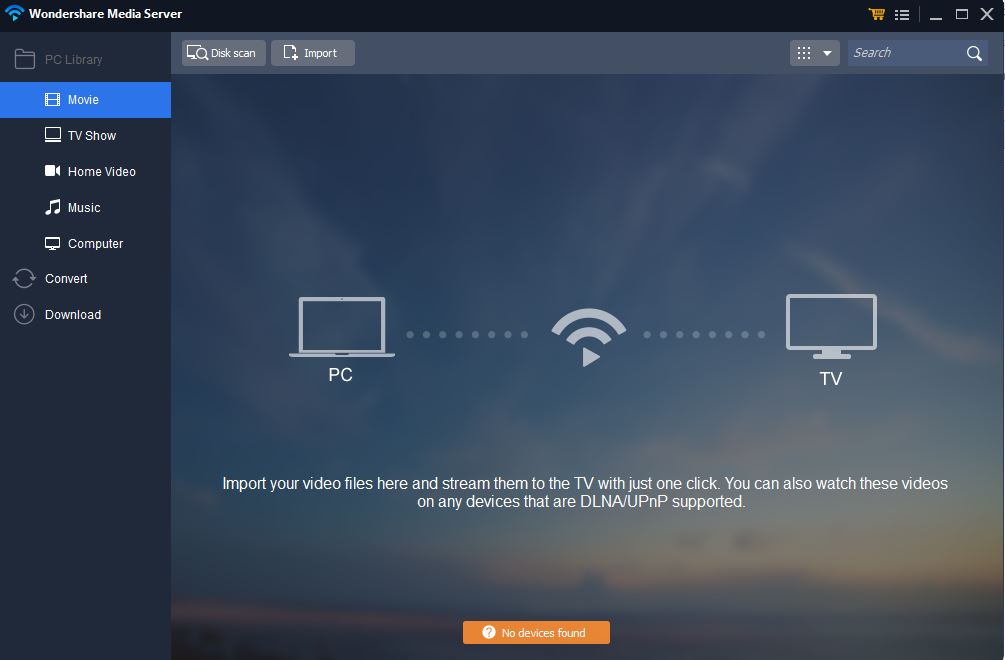Select Movie in the sidebar
This screenshot has width=1005, height=660.
(x=85, y=100)
